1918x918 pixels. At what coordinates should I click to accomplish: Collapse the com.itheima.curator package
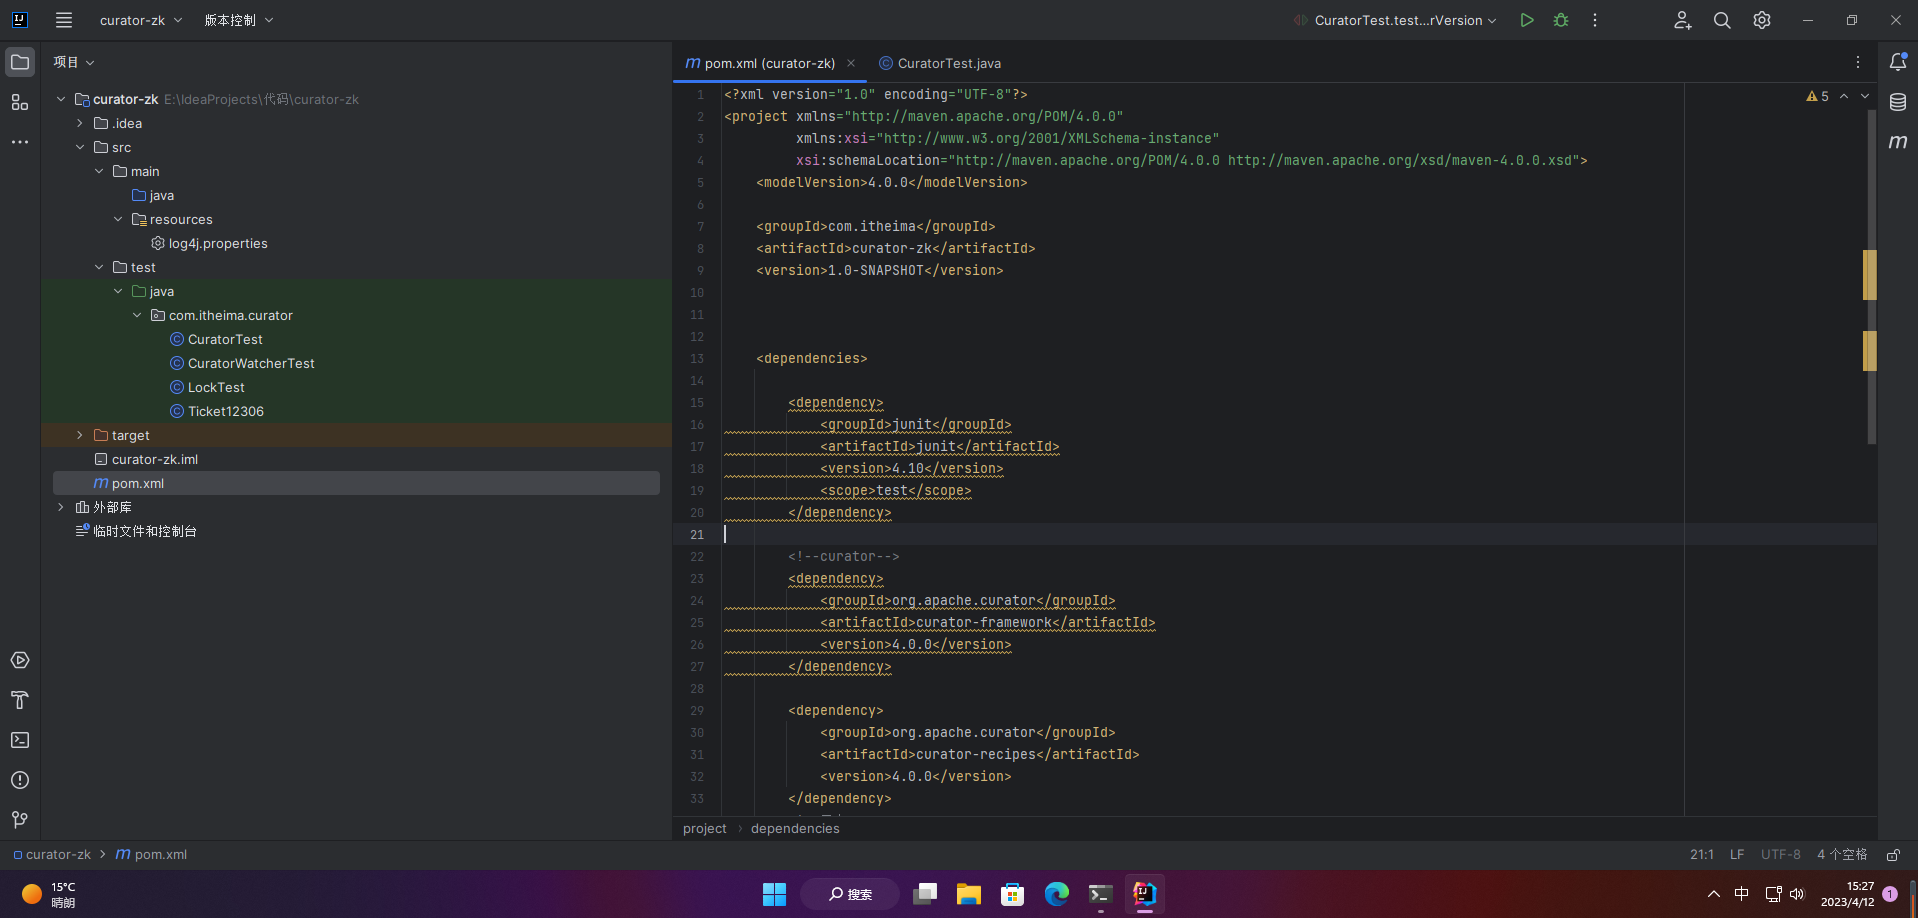pos(137,315)
